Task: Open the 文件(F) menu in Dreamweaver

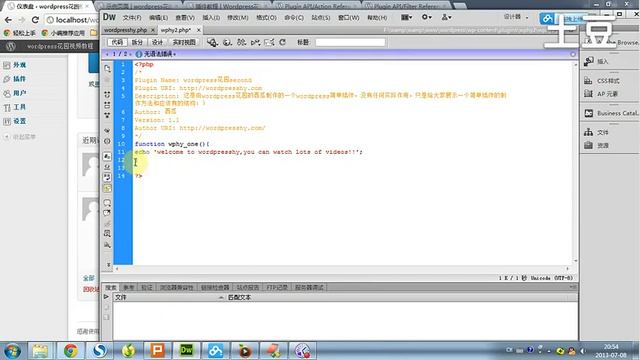Action: 132,18
